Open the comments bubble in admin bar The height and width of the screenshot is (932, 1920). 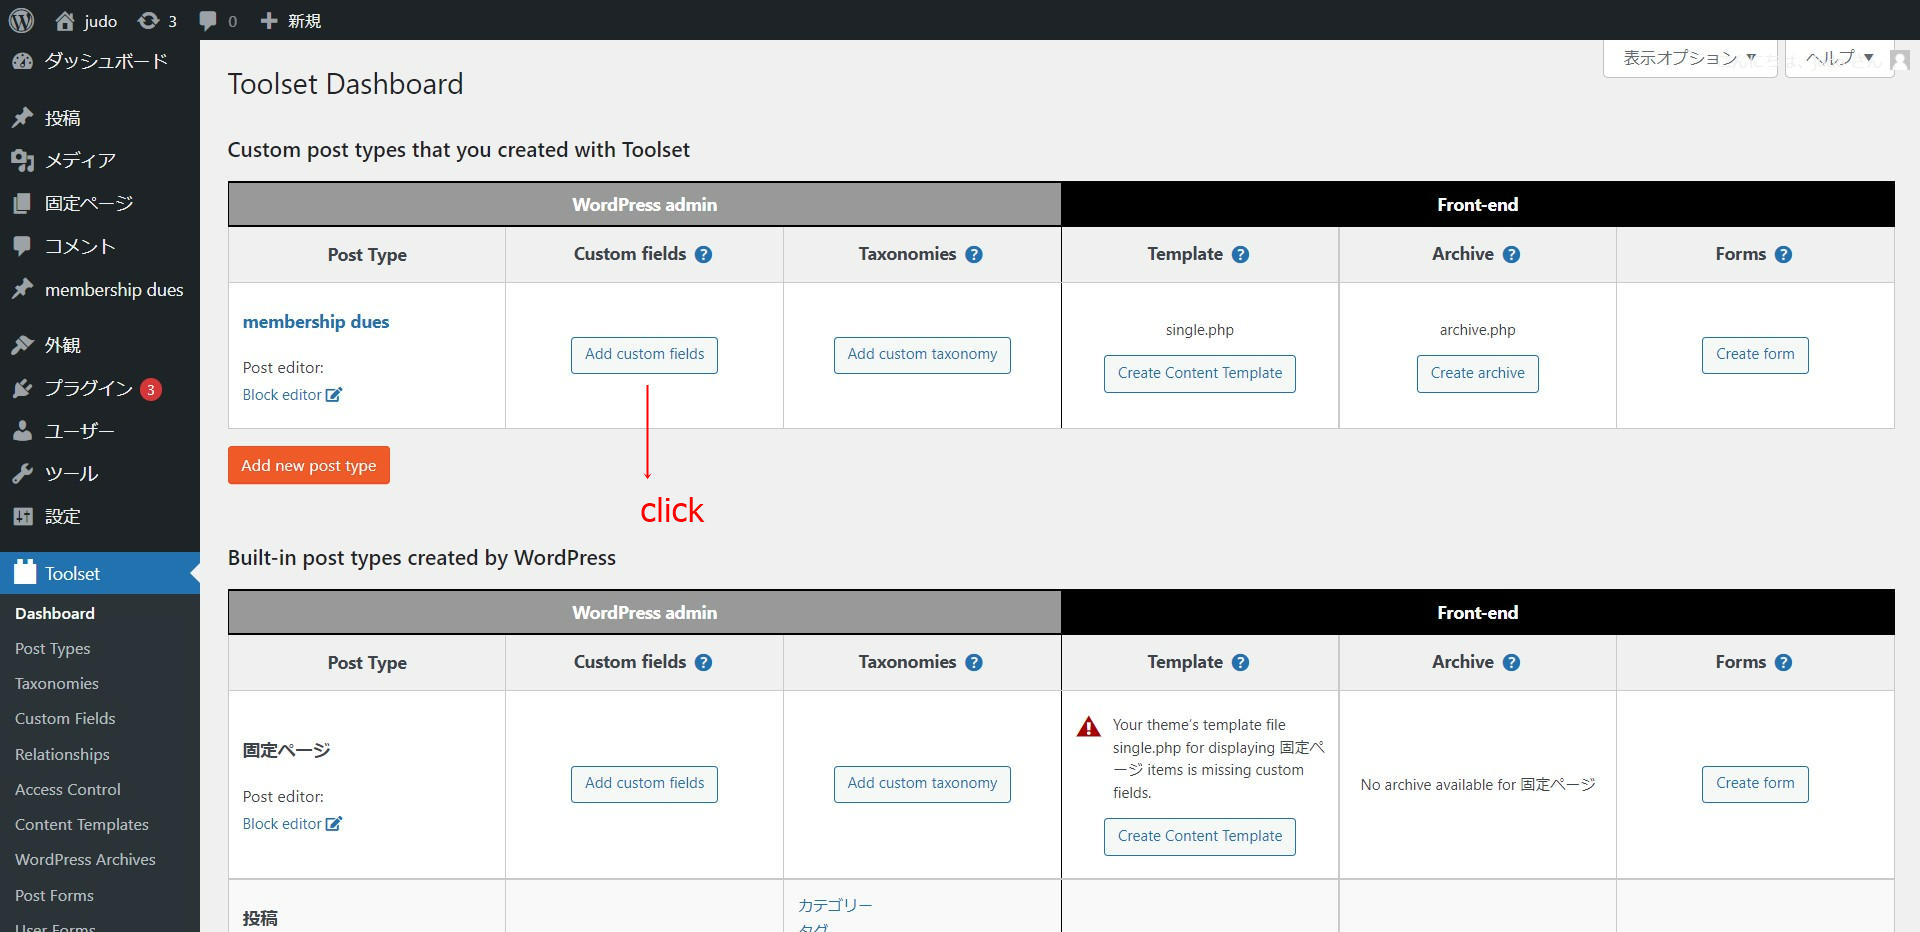[x=208, y=20]
